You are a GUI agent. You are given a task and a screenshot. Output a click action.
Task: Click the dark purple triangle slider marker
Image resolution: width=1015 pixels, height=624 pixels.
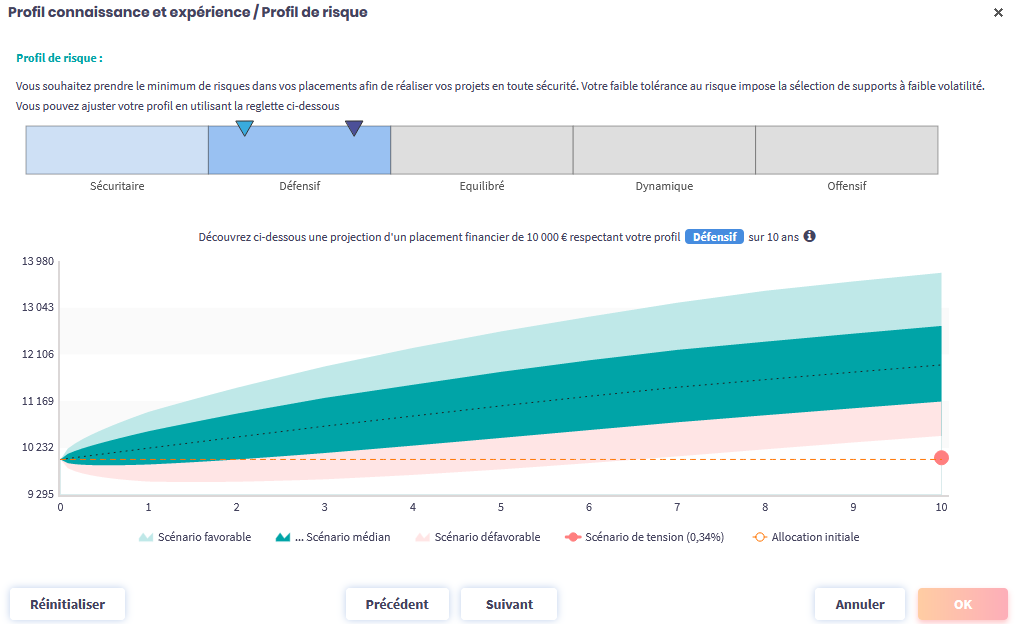pyautogui.click(x=354, y=128)
